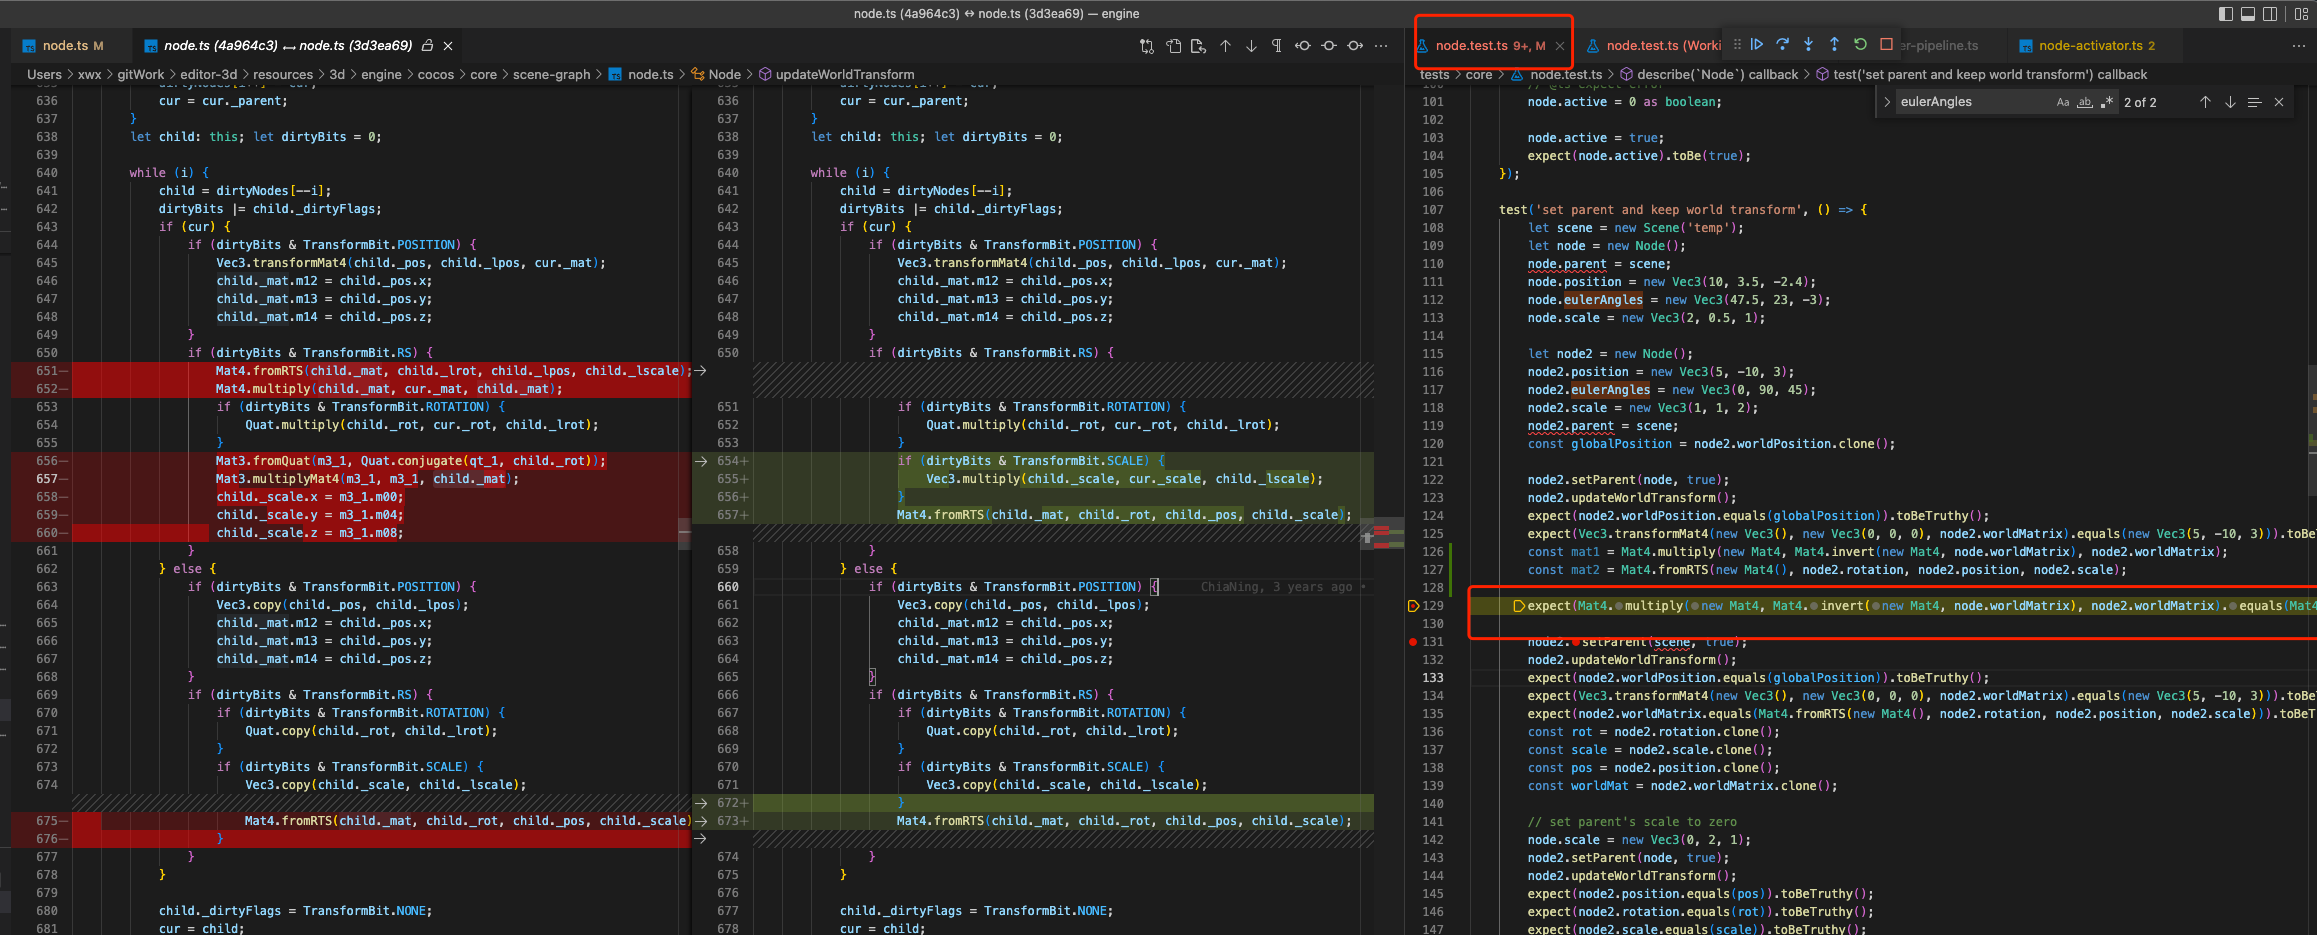Image resolution: width=2317 pixels, height=935 pixels.
Task: Click the debug Step Over icon
Action: [1782, 45]
